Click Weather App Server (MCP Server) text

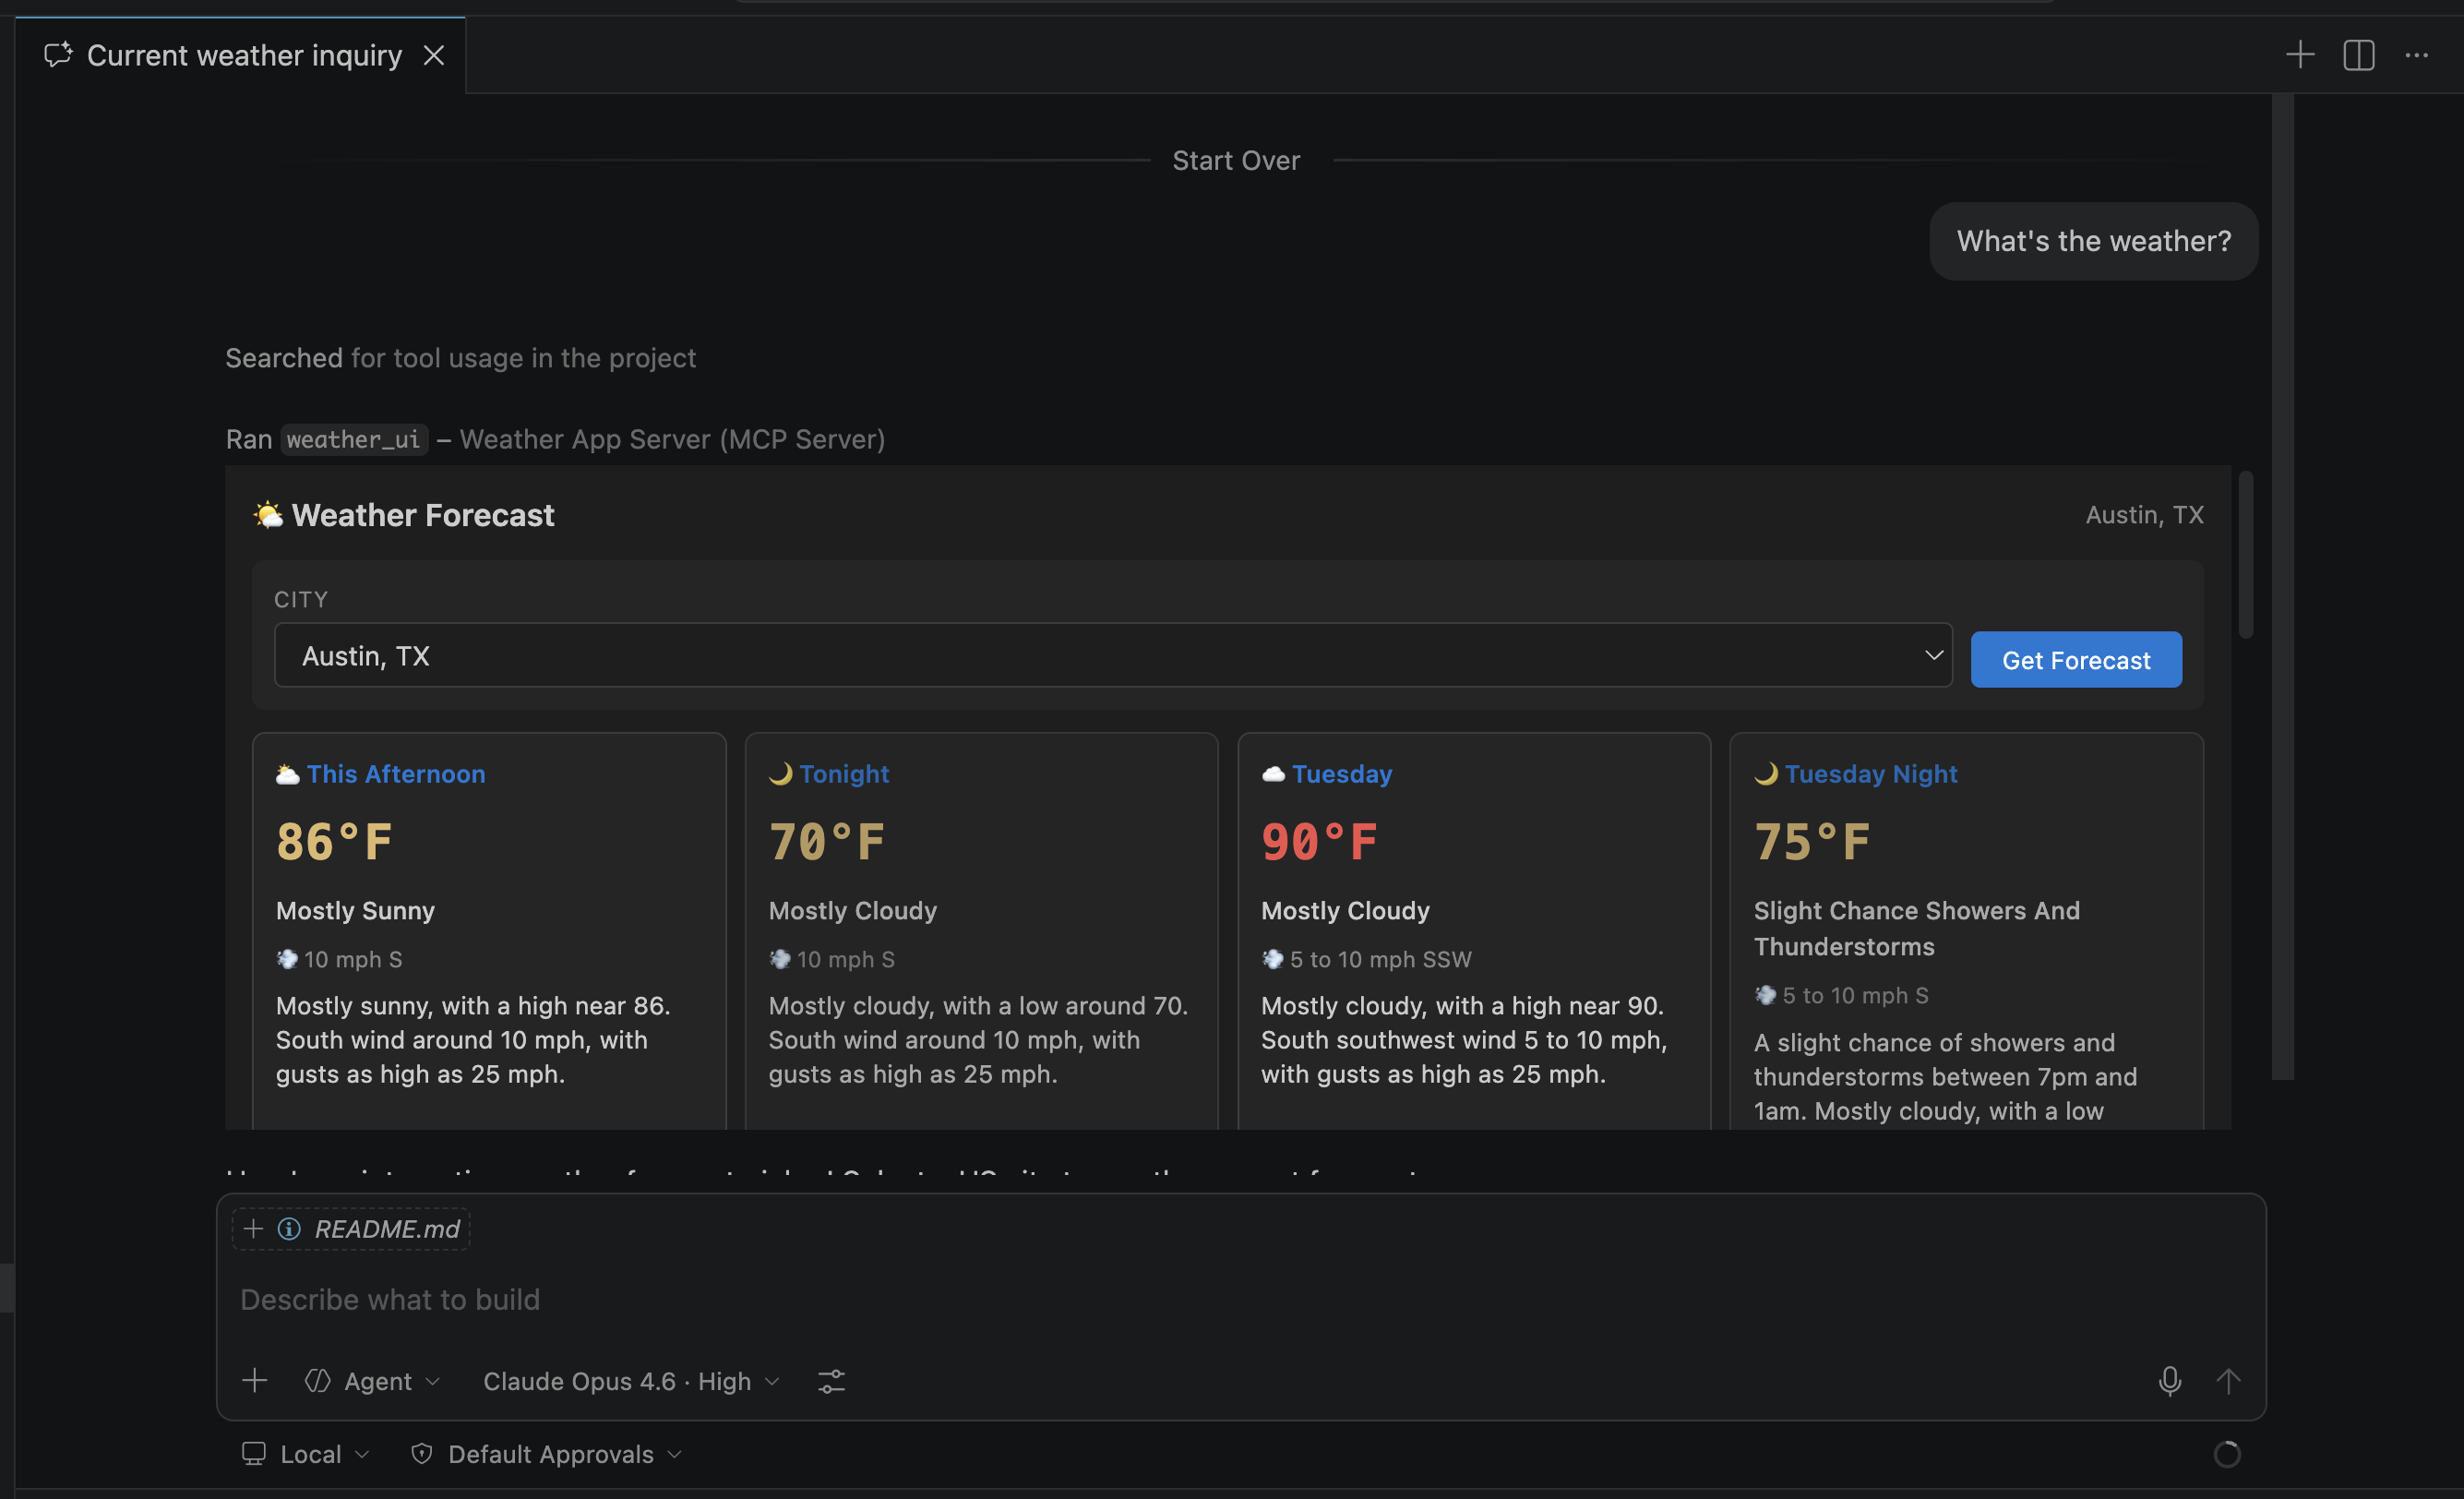pos(672,439)
